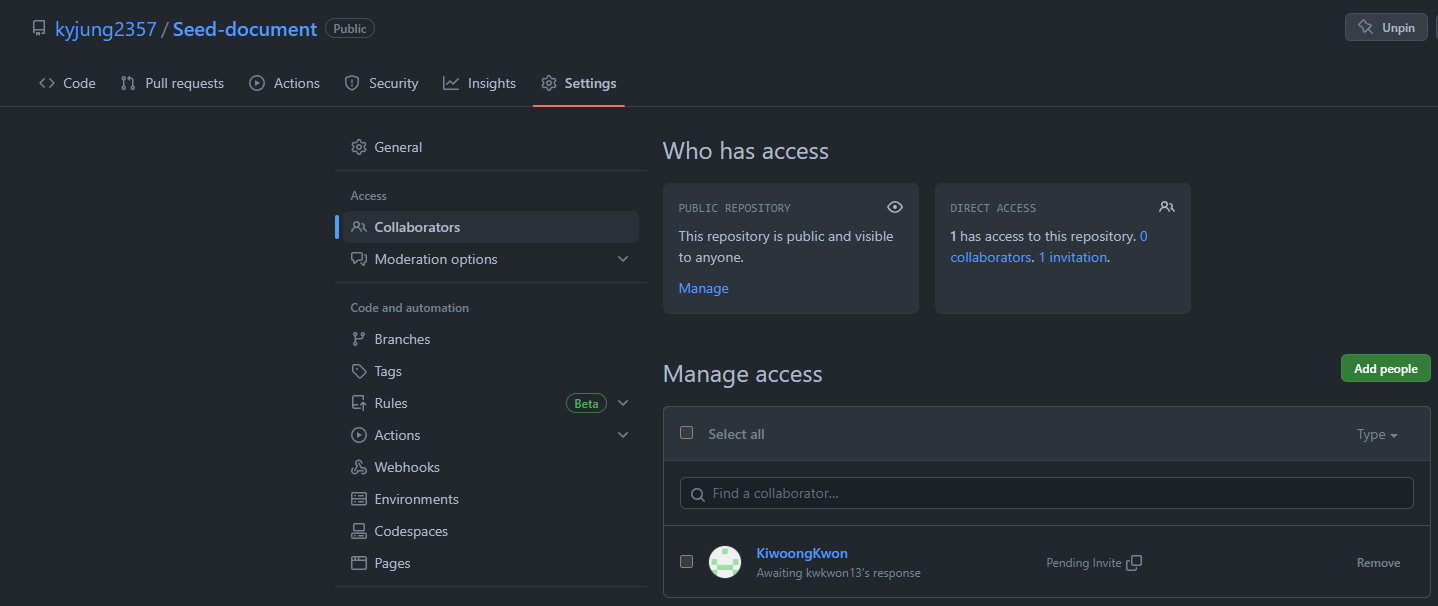Image resolution: width=1438 pixels, height=606 pixels.
Task: Open Tags settings
Action: coord(491,371)
